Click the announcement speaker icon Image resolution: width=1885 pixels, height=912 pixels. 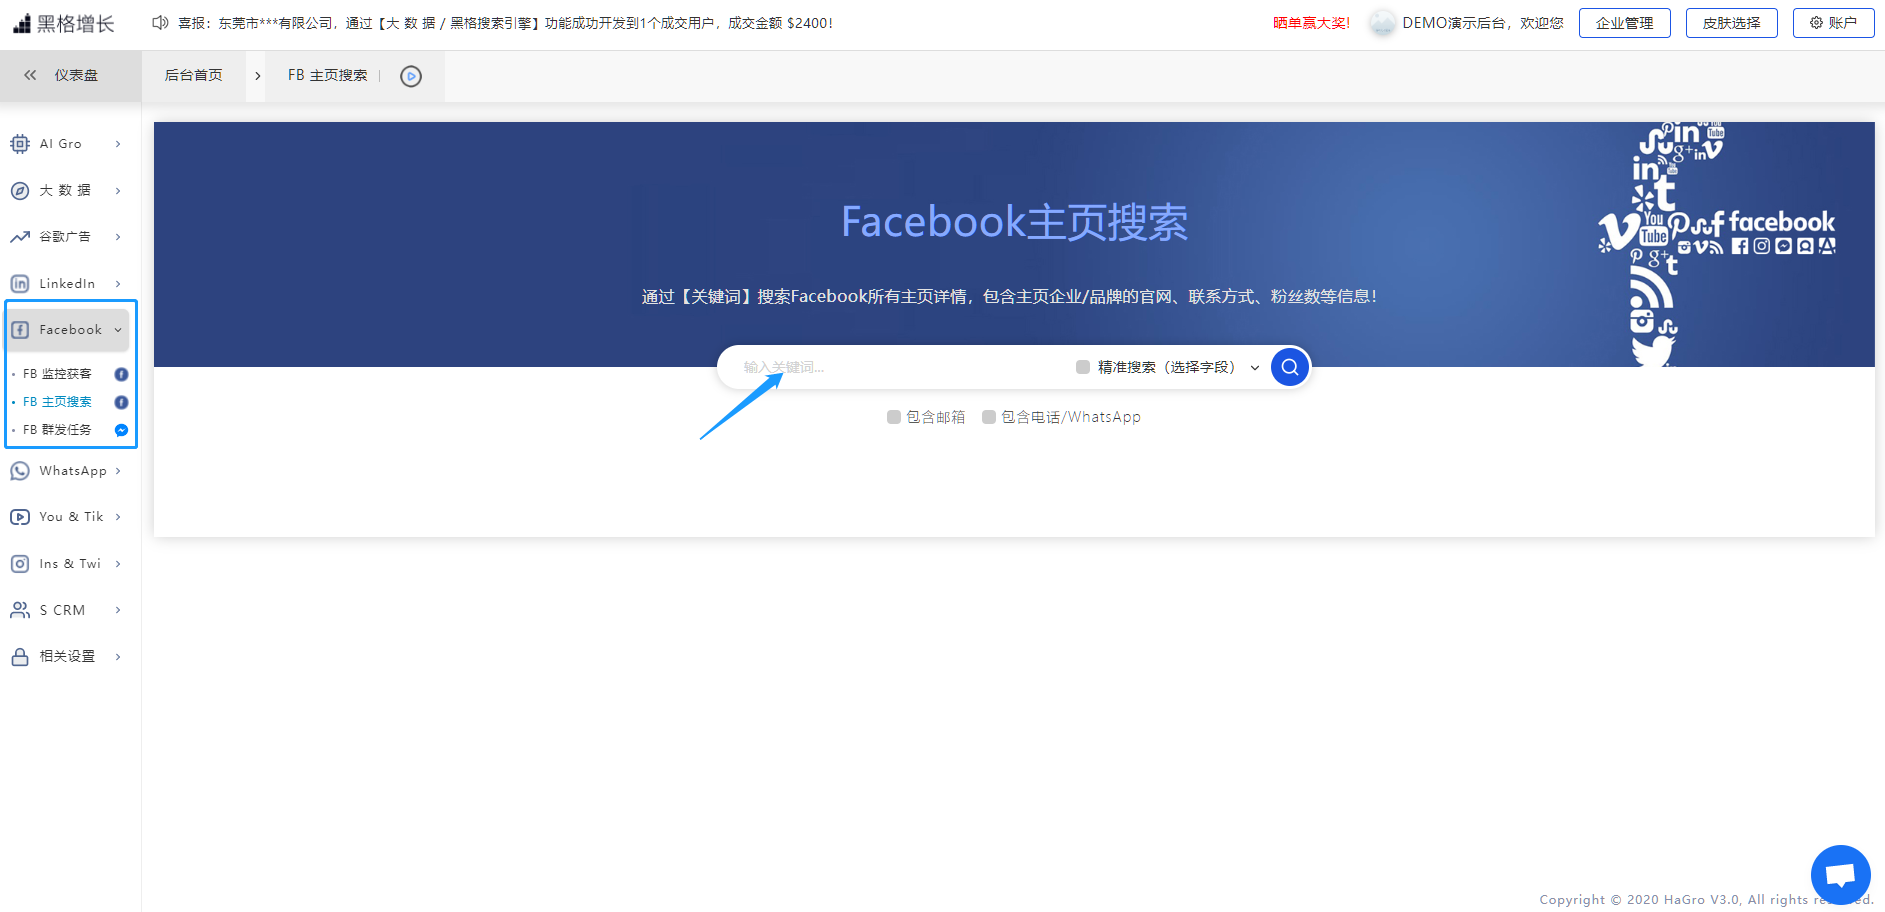pos(160,22)
